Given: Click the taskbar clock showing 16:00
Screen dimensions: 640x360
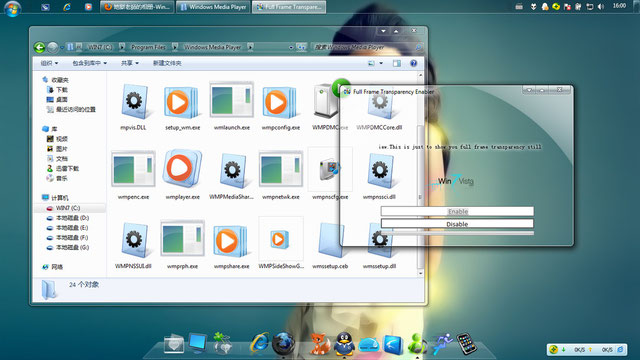Looking at the screenshot, I should [x=619, y=6].
